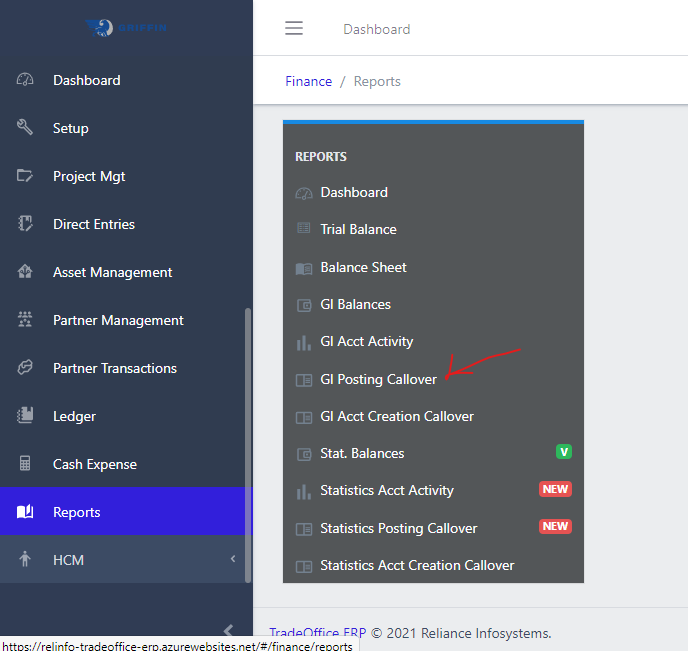Click the Ledger book icon in sidebar
This screenshot has width=688, height=651.
pos(26,416)
